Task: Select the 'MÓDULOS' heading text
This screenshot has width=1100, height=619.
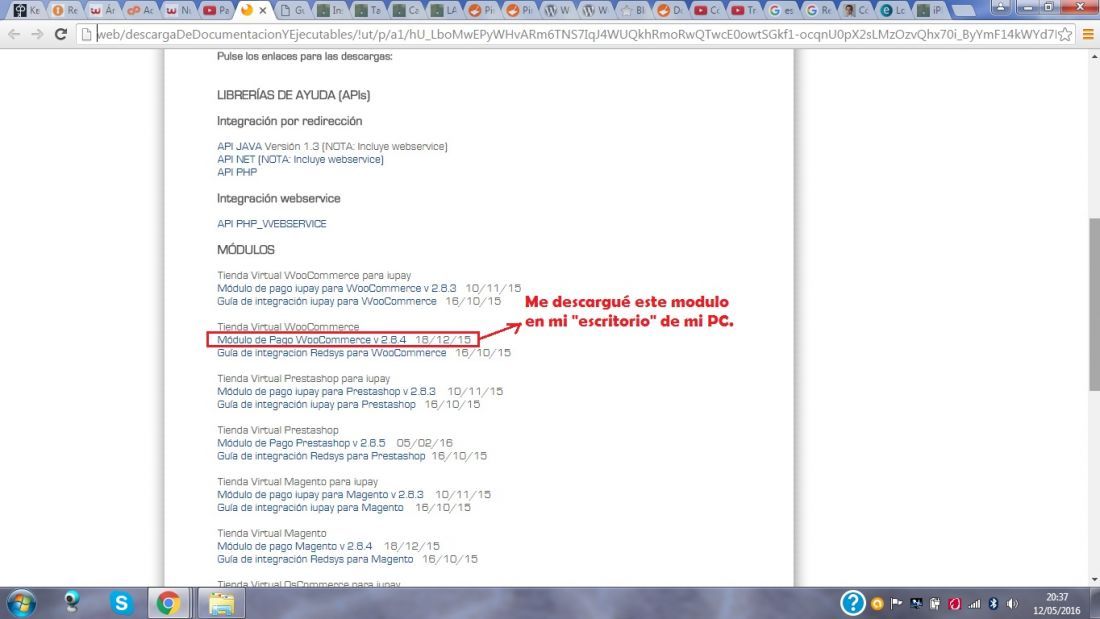Action: [x=246, y=250]
